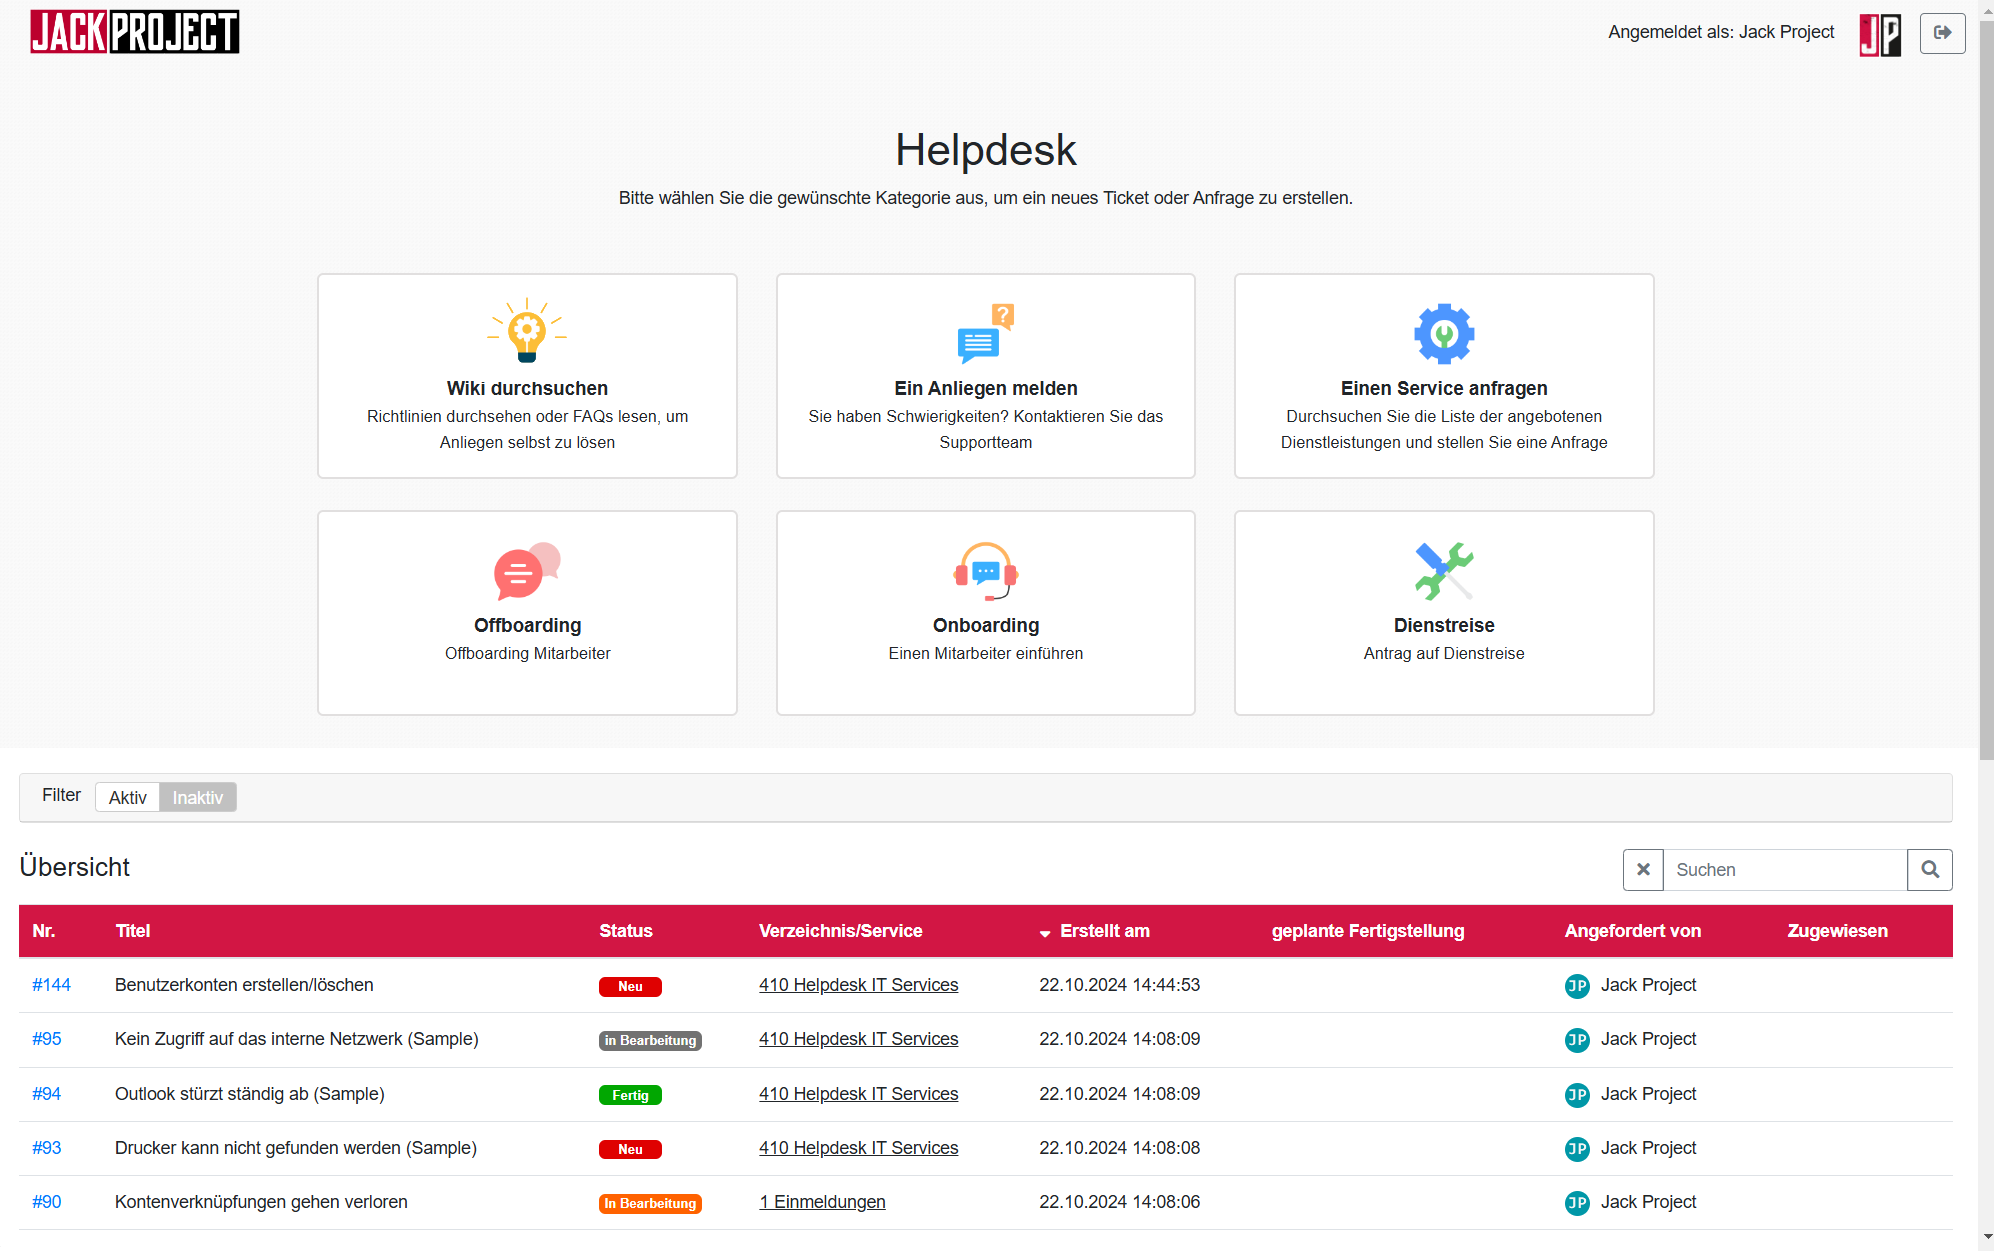Click date 22.10.2024 14:08:06

point(1119,1202)
